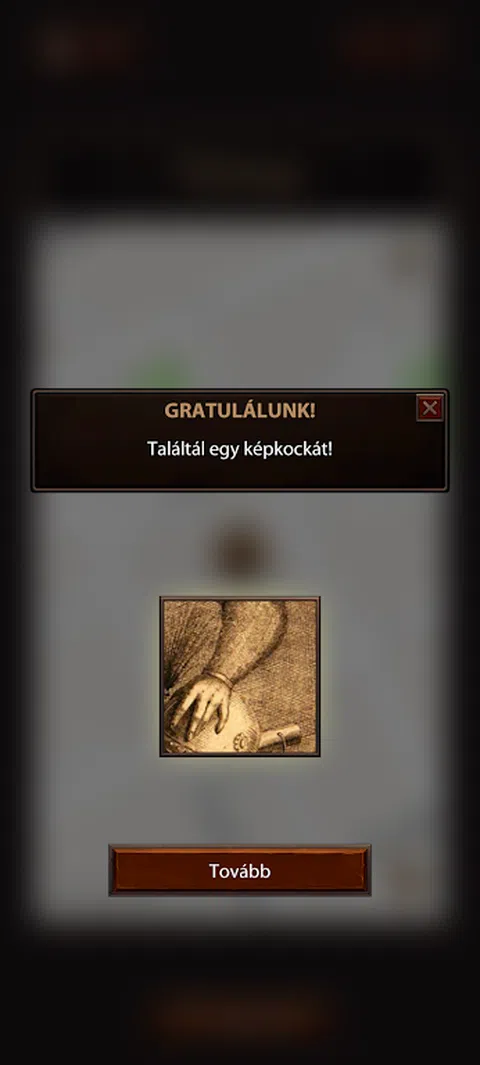Click the GRATULÁLUNK! heading

point(240,410)
